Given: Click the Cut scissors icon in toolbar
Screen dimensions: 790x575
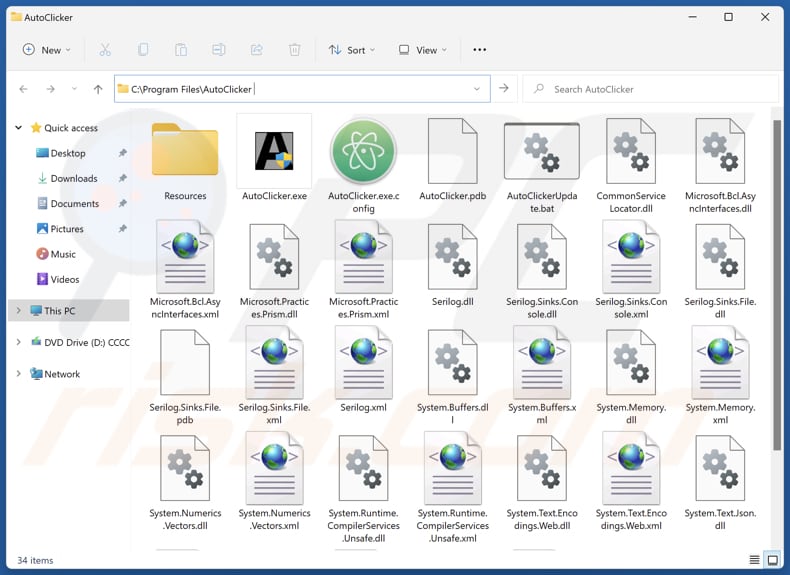Looking at the screenshot, I should 105,50.
